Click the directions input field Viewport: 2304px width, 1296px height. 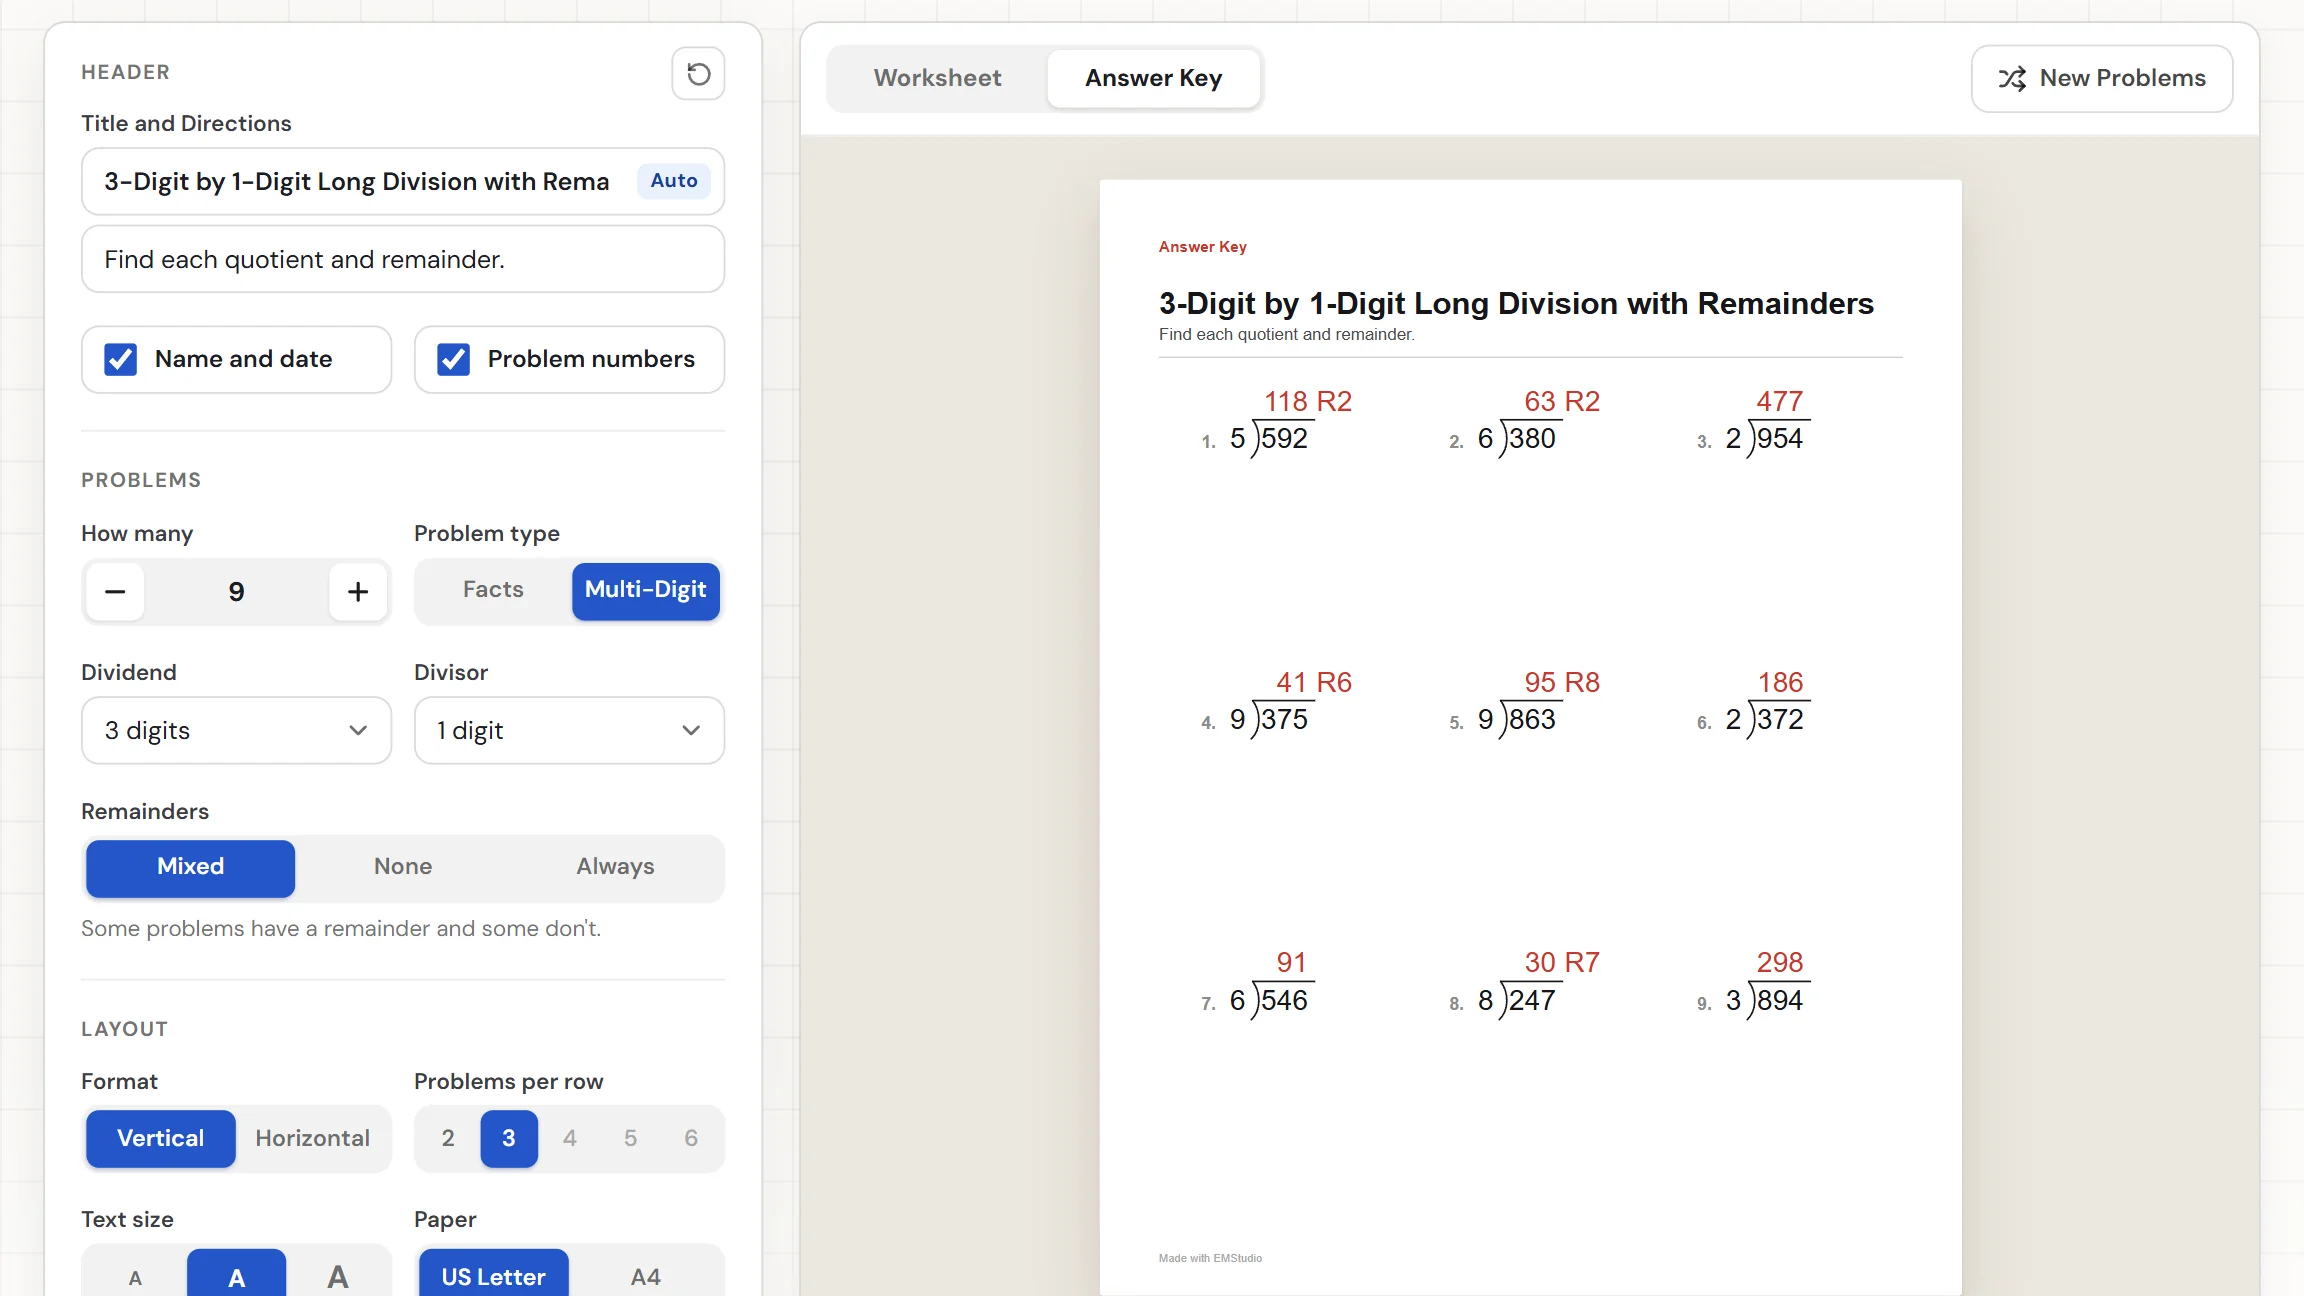pos(403,259)
